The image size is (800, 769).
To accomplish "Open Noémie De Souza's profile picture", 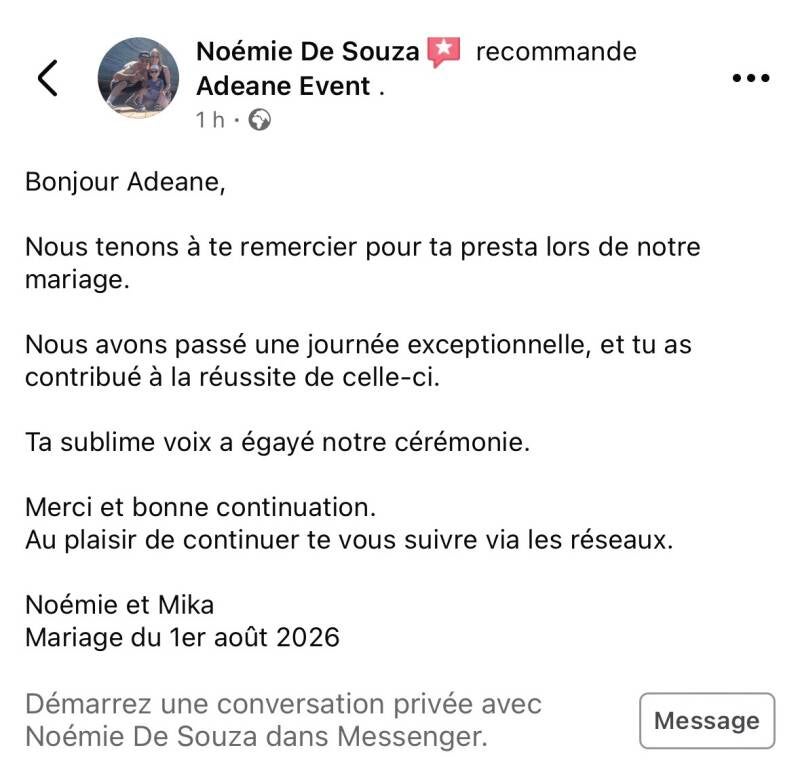I will [x=138, y=78].
